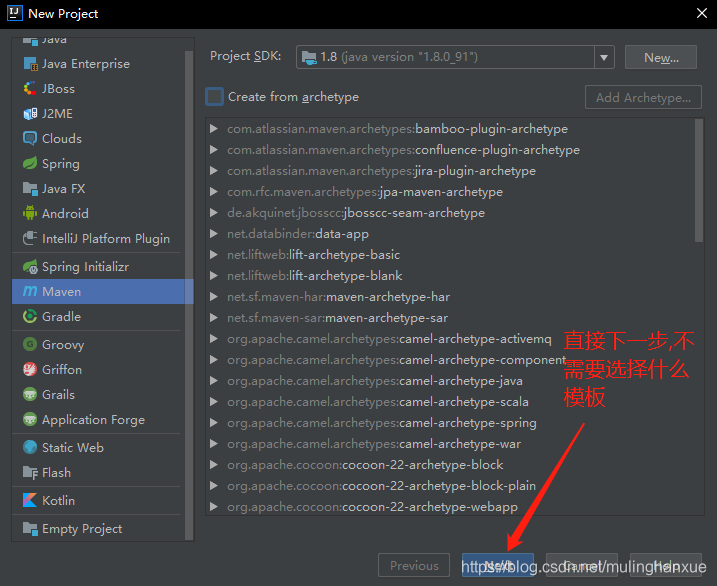Select Static Web project type label

point(73,447)
